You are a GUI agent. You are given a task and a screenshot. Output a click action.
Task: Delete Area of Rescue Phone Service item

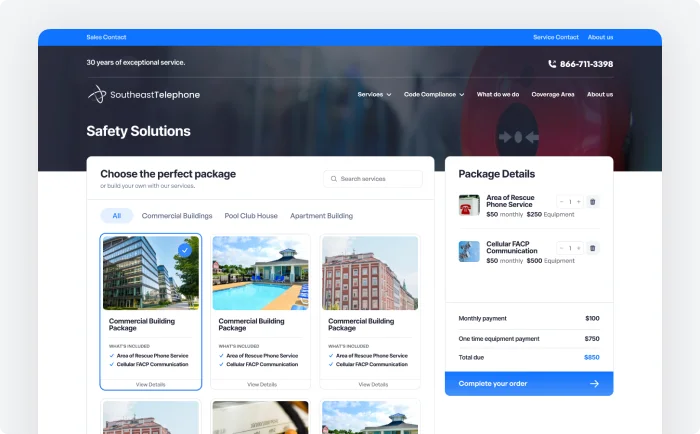click(x=592, y=202)
